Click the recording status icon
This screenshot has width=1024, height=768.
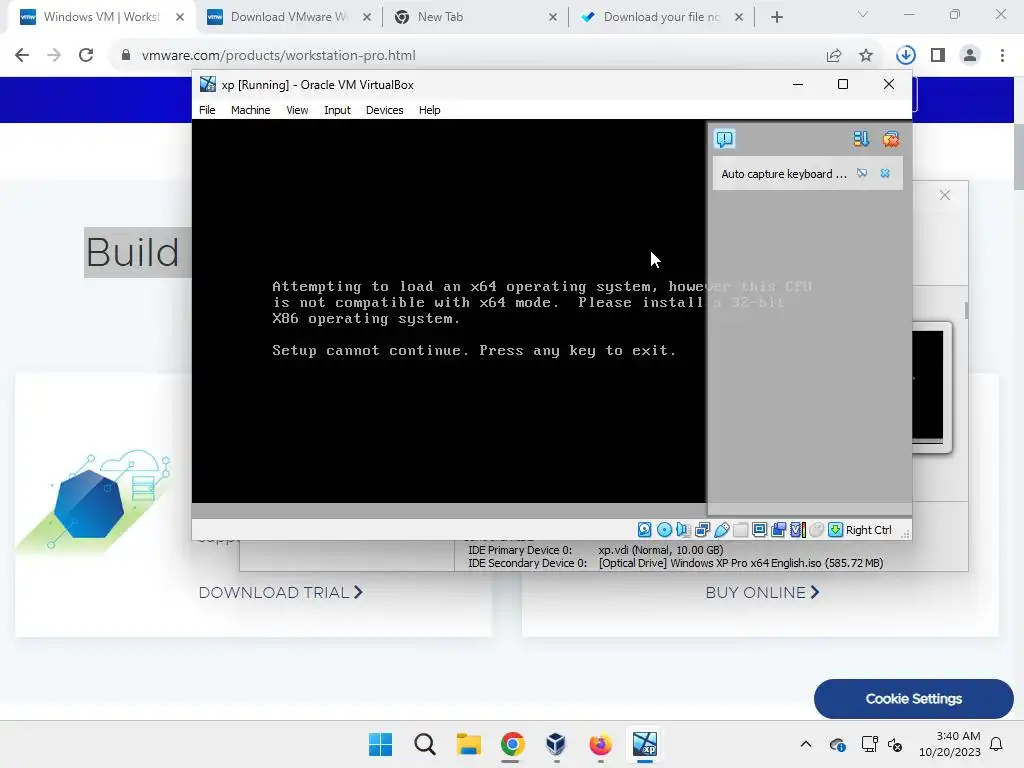point(778,530)
